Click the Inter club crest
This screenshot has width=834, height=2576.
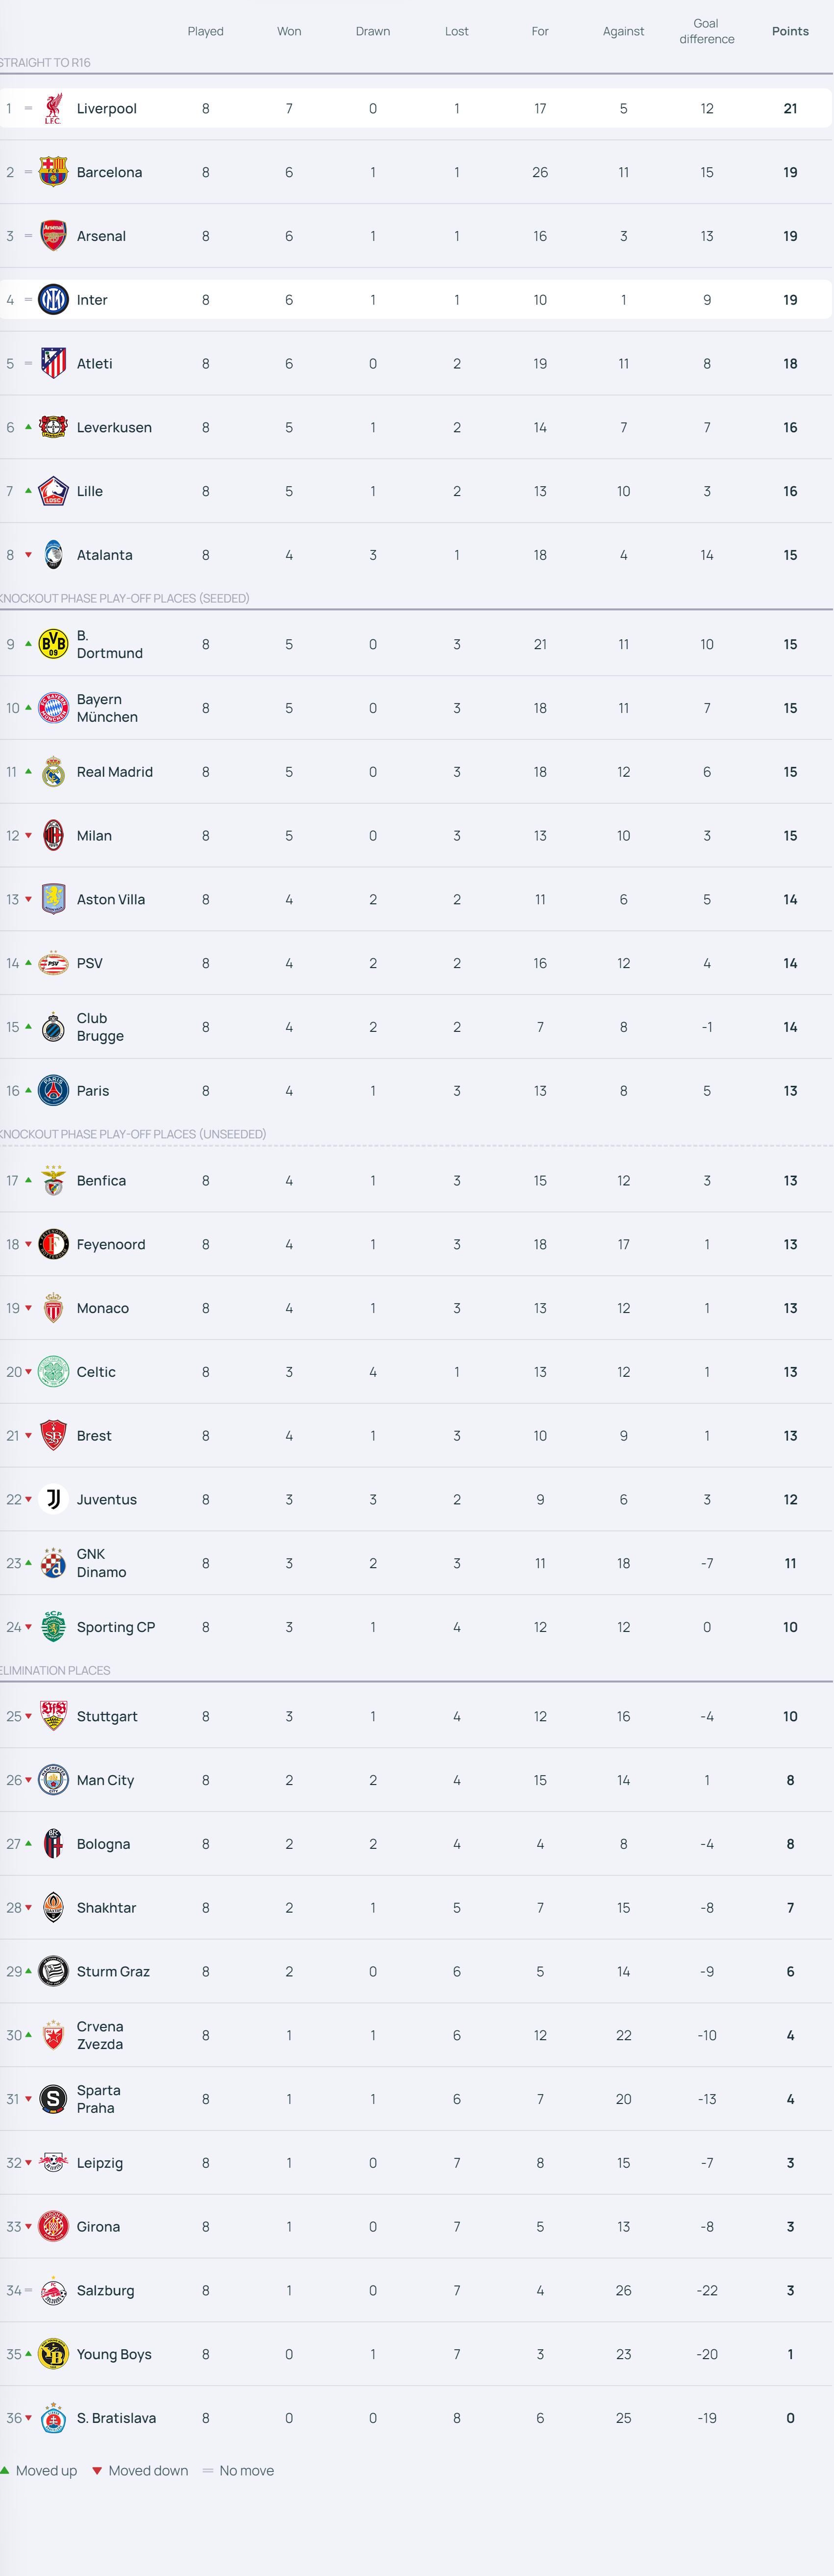53,300
